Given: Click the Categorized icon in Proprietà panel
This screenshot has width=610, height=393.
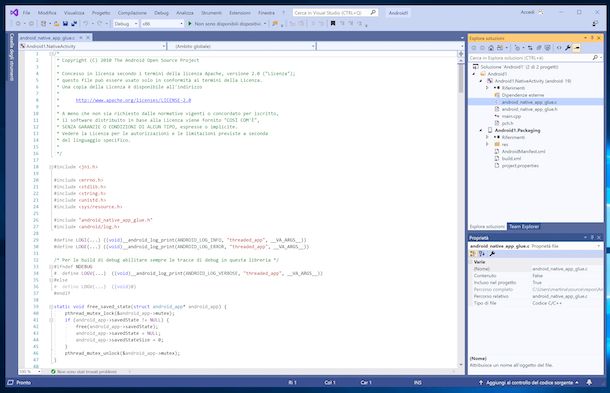Looking at the screenshot, I should click(x=473, y=254).
